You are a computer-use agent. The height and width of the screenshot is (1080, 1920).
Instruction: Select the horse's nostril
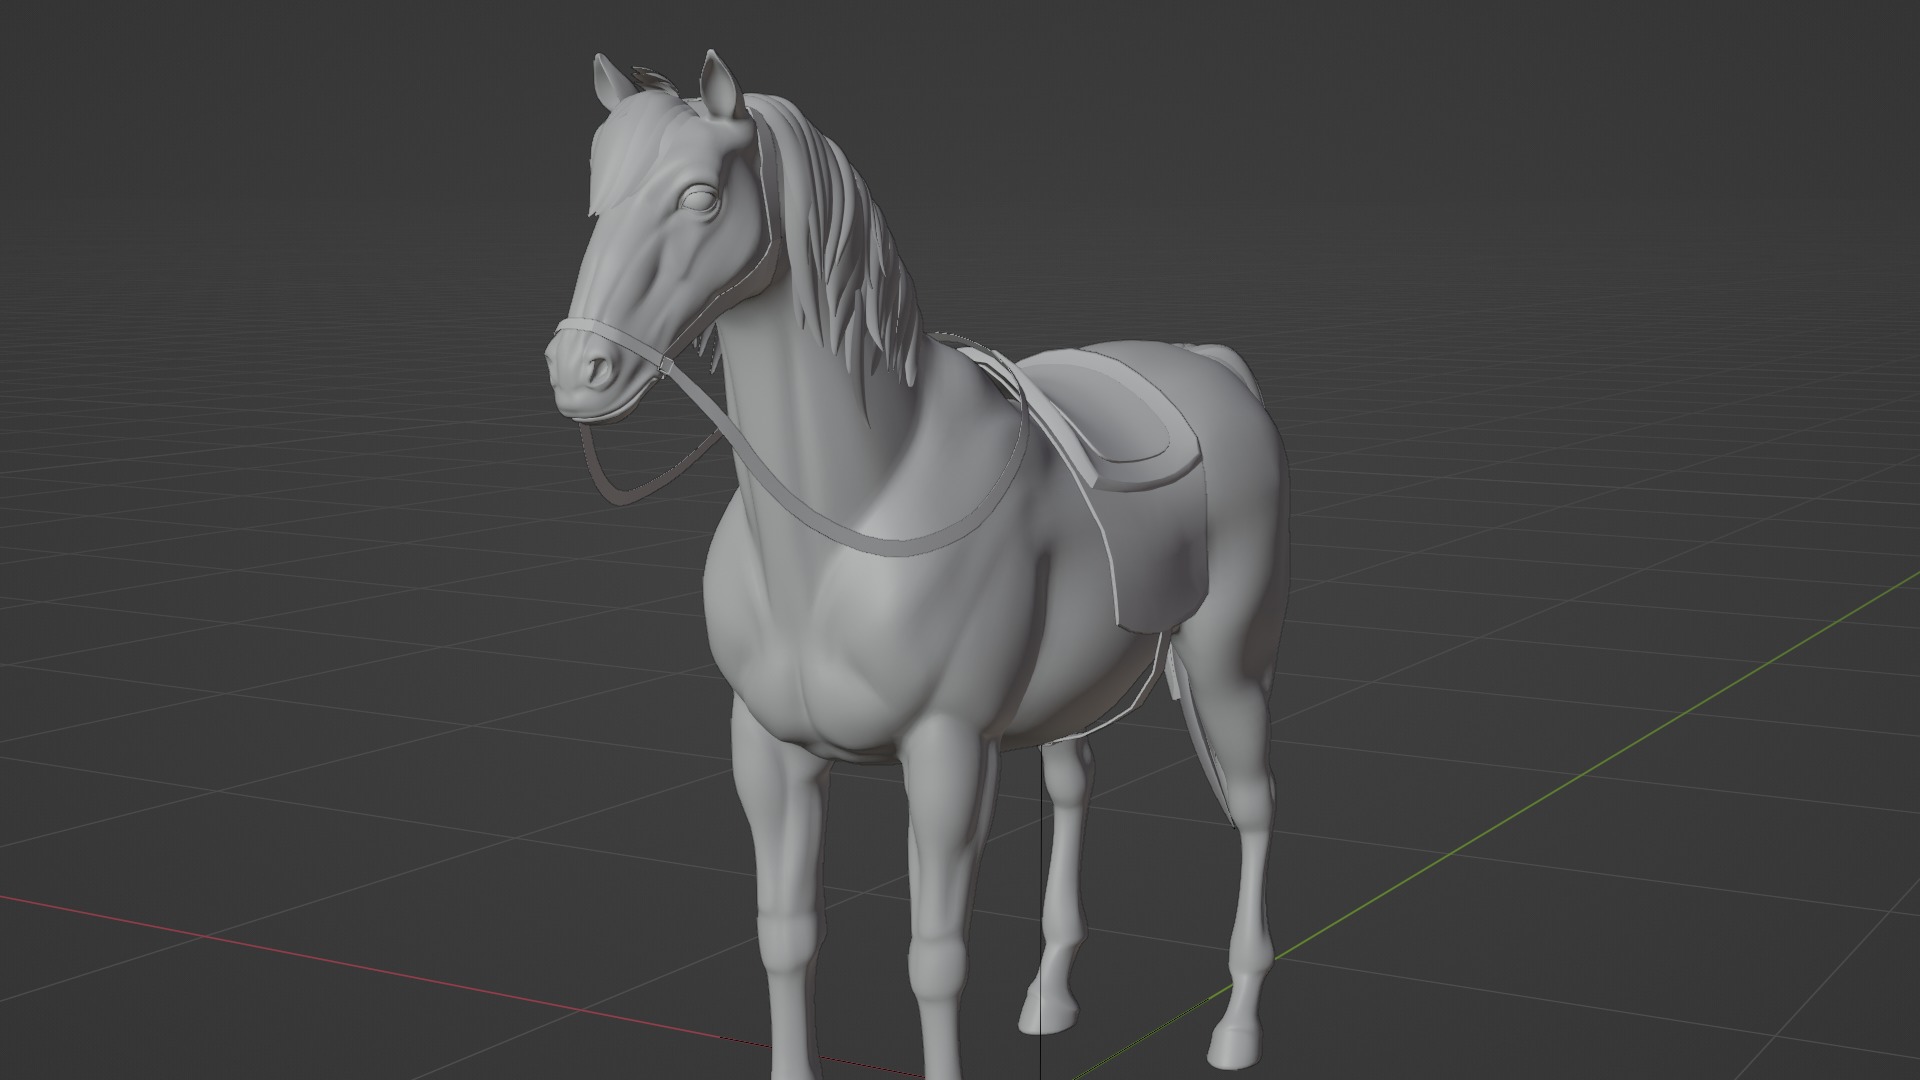click(x=600, y=371)
